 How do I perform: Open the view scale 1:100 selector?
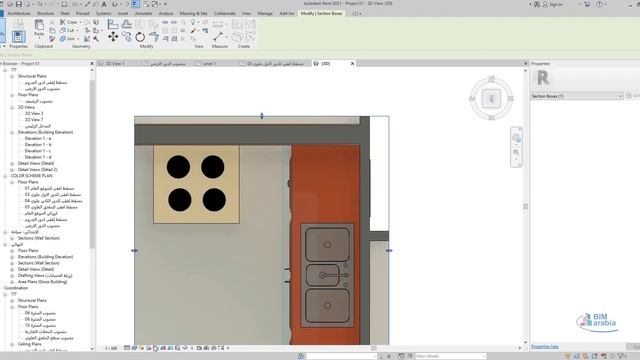tap(111, 348)
